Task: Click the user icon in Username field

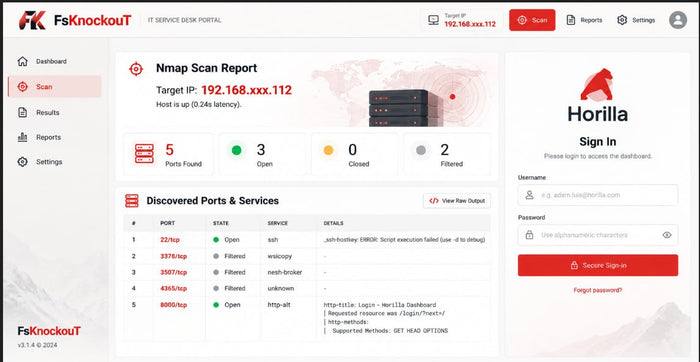Action: pos(529,195)
